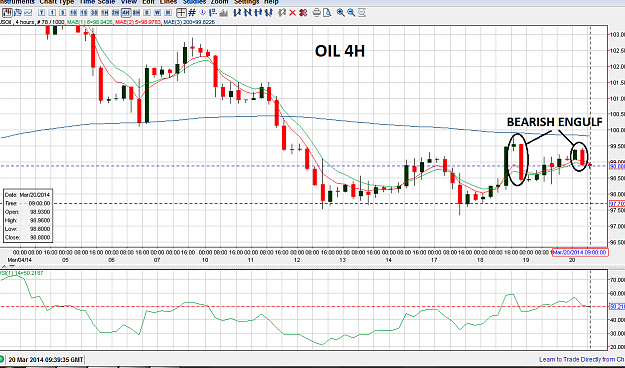Click the volume histogram icon
The height and width of the screenshot is (368, 625).
[x=223, y=13]
